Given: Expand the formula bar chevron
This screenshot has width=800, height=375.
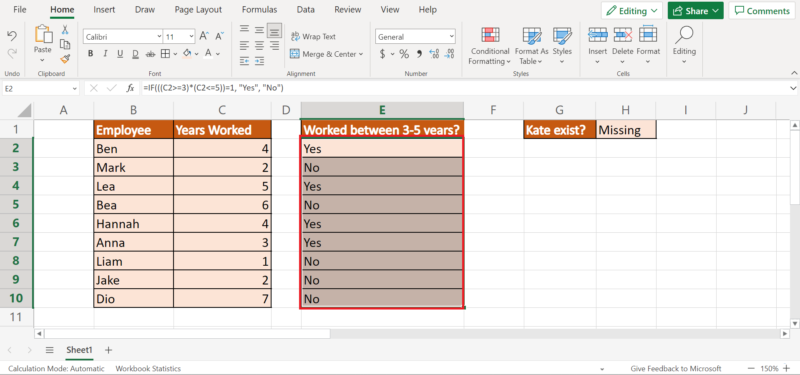Looking at the screenshot, I should tap(793, 88).
